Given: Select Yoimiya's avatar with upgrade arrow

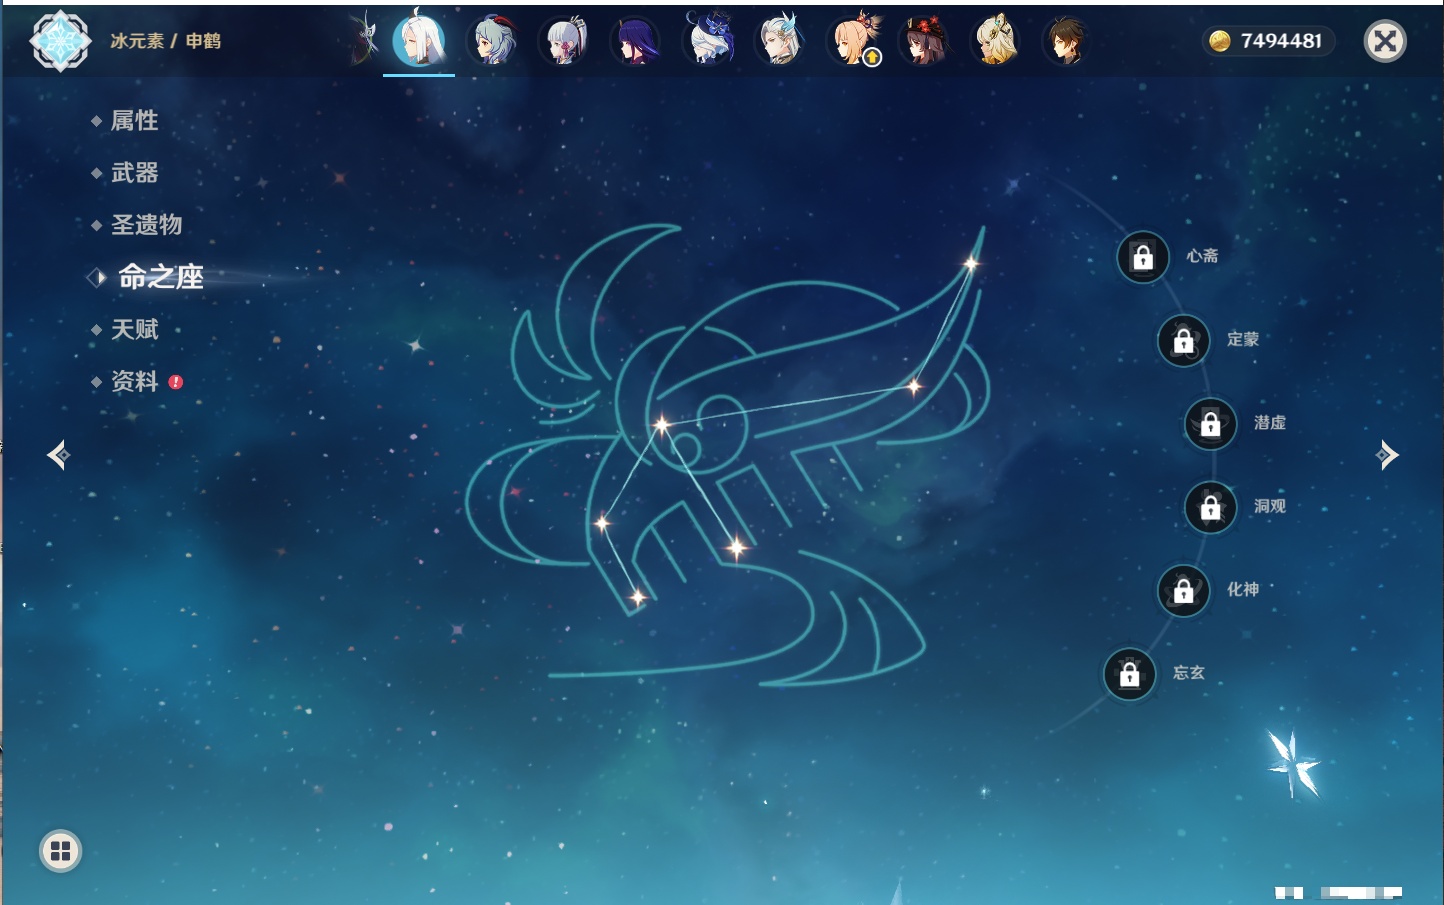Looking at the screenshot, I should (x=855, y=41).
